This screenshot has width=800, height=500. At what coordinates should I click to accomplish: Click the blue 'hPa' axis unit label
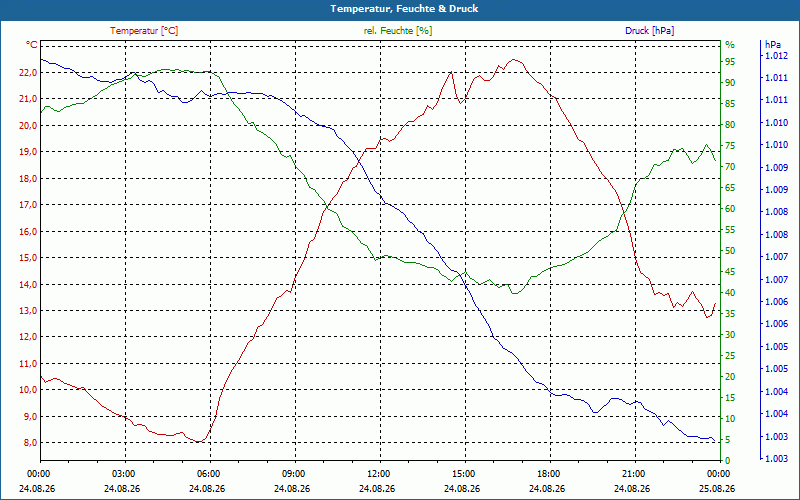(x=773, y=45)
